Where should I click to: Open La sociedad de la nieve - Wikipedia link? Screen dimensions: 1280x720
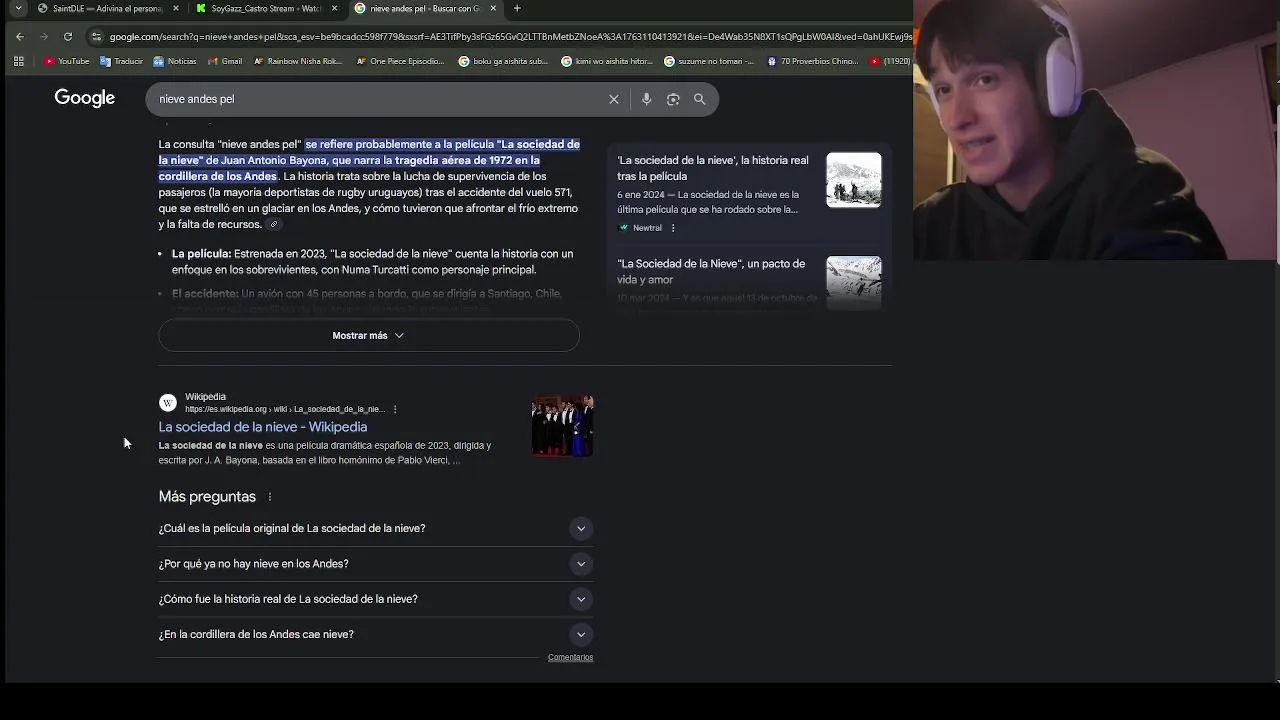[x=263, y=427]
